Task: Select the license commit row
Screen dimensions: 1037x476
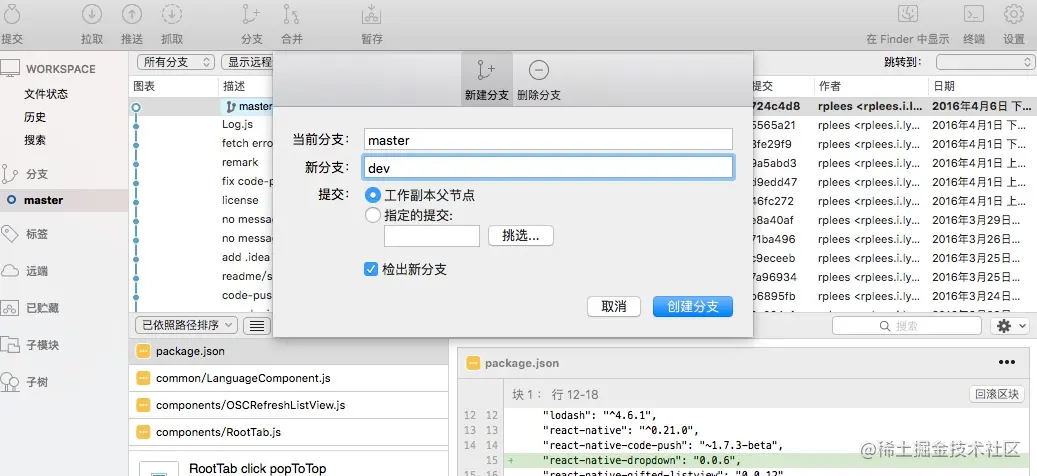Action: [240, 200]
